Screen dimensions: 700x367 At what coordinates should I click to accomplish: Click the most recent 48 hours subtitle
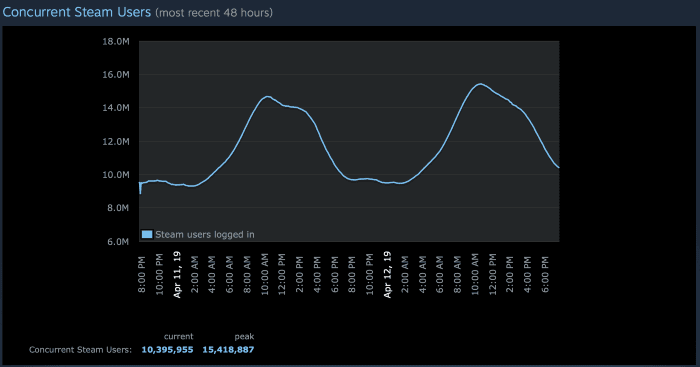(214, 13)
